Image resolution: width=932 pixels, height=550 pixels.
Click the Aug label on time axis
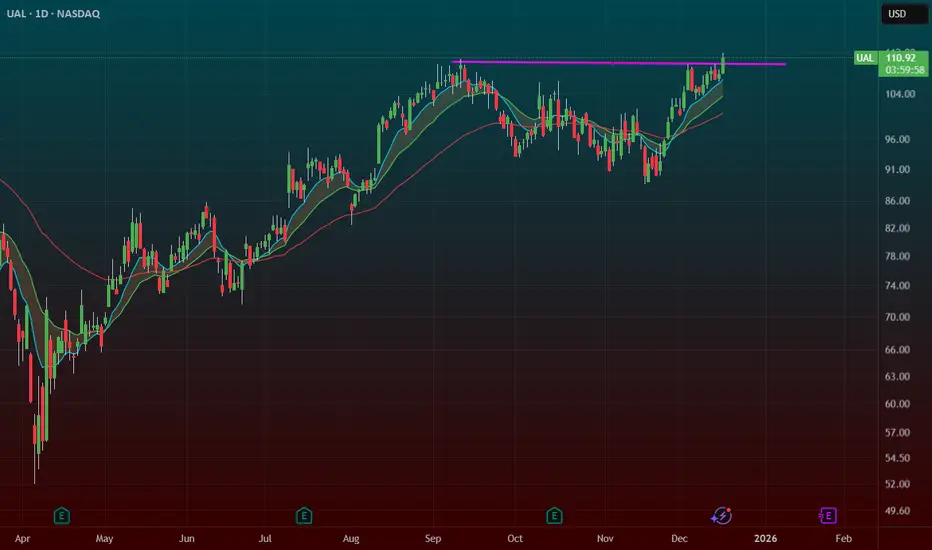pos(351,539)
